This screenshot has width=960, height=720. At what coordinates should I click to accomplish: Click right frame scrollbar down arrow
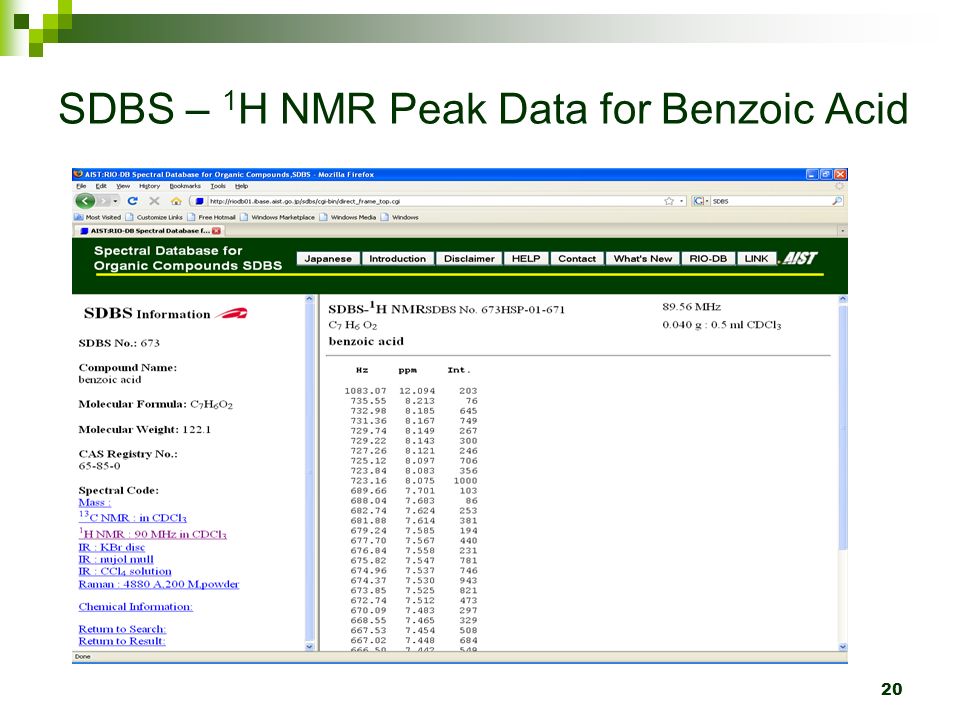(842, 646)
